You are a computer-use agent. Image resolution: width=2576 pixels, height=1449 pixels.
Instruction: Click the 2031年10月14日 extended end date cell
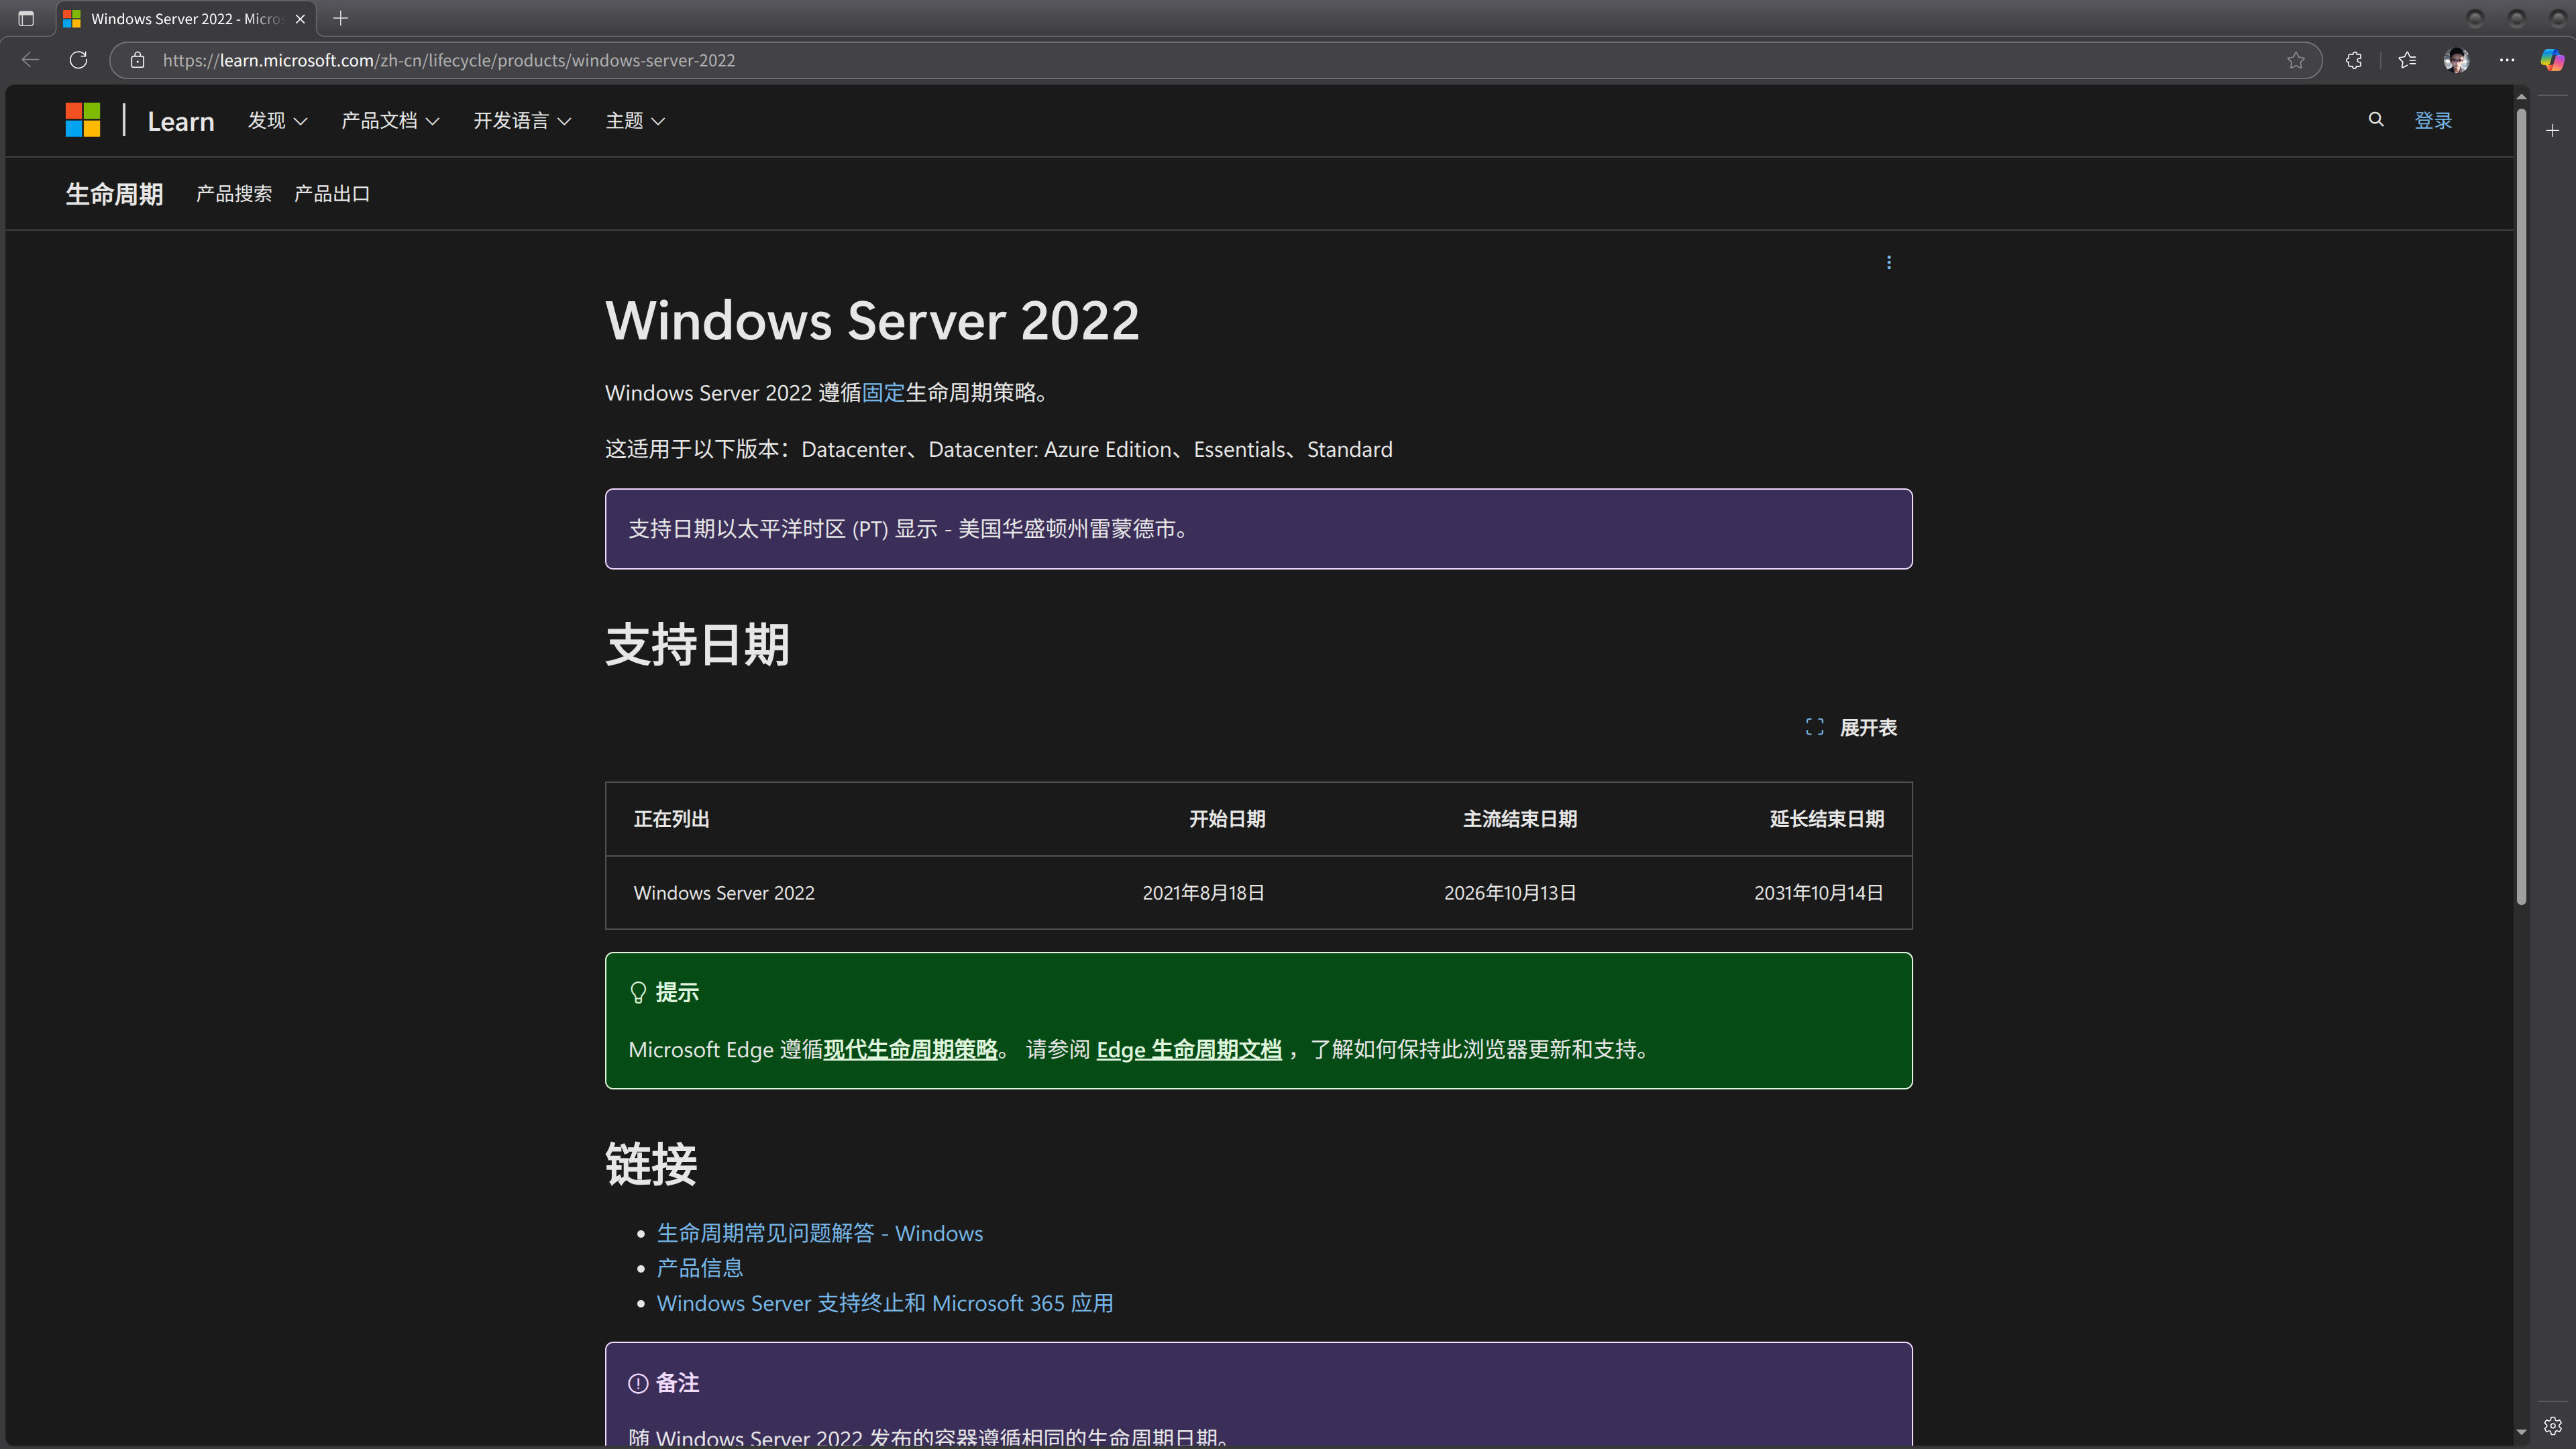coord(1818,893)
